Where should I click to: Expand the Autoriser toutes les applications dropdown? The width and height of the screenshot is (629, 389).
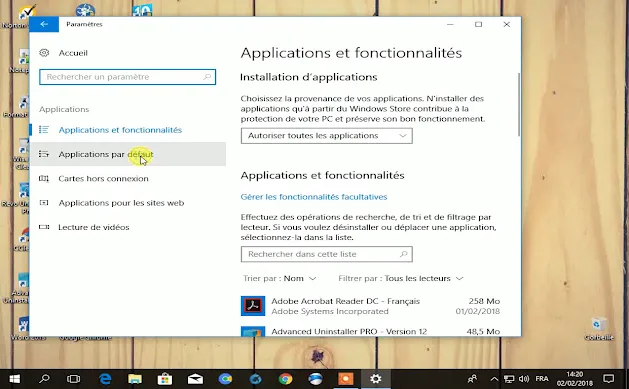coord(327,136)
